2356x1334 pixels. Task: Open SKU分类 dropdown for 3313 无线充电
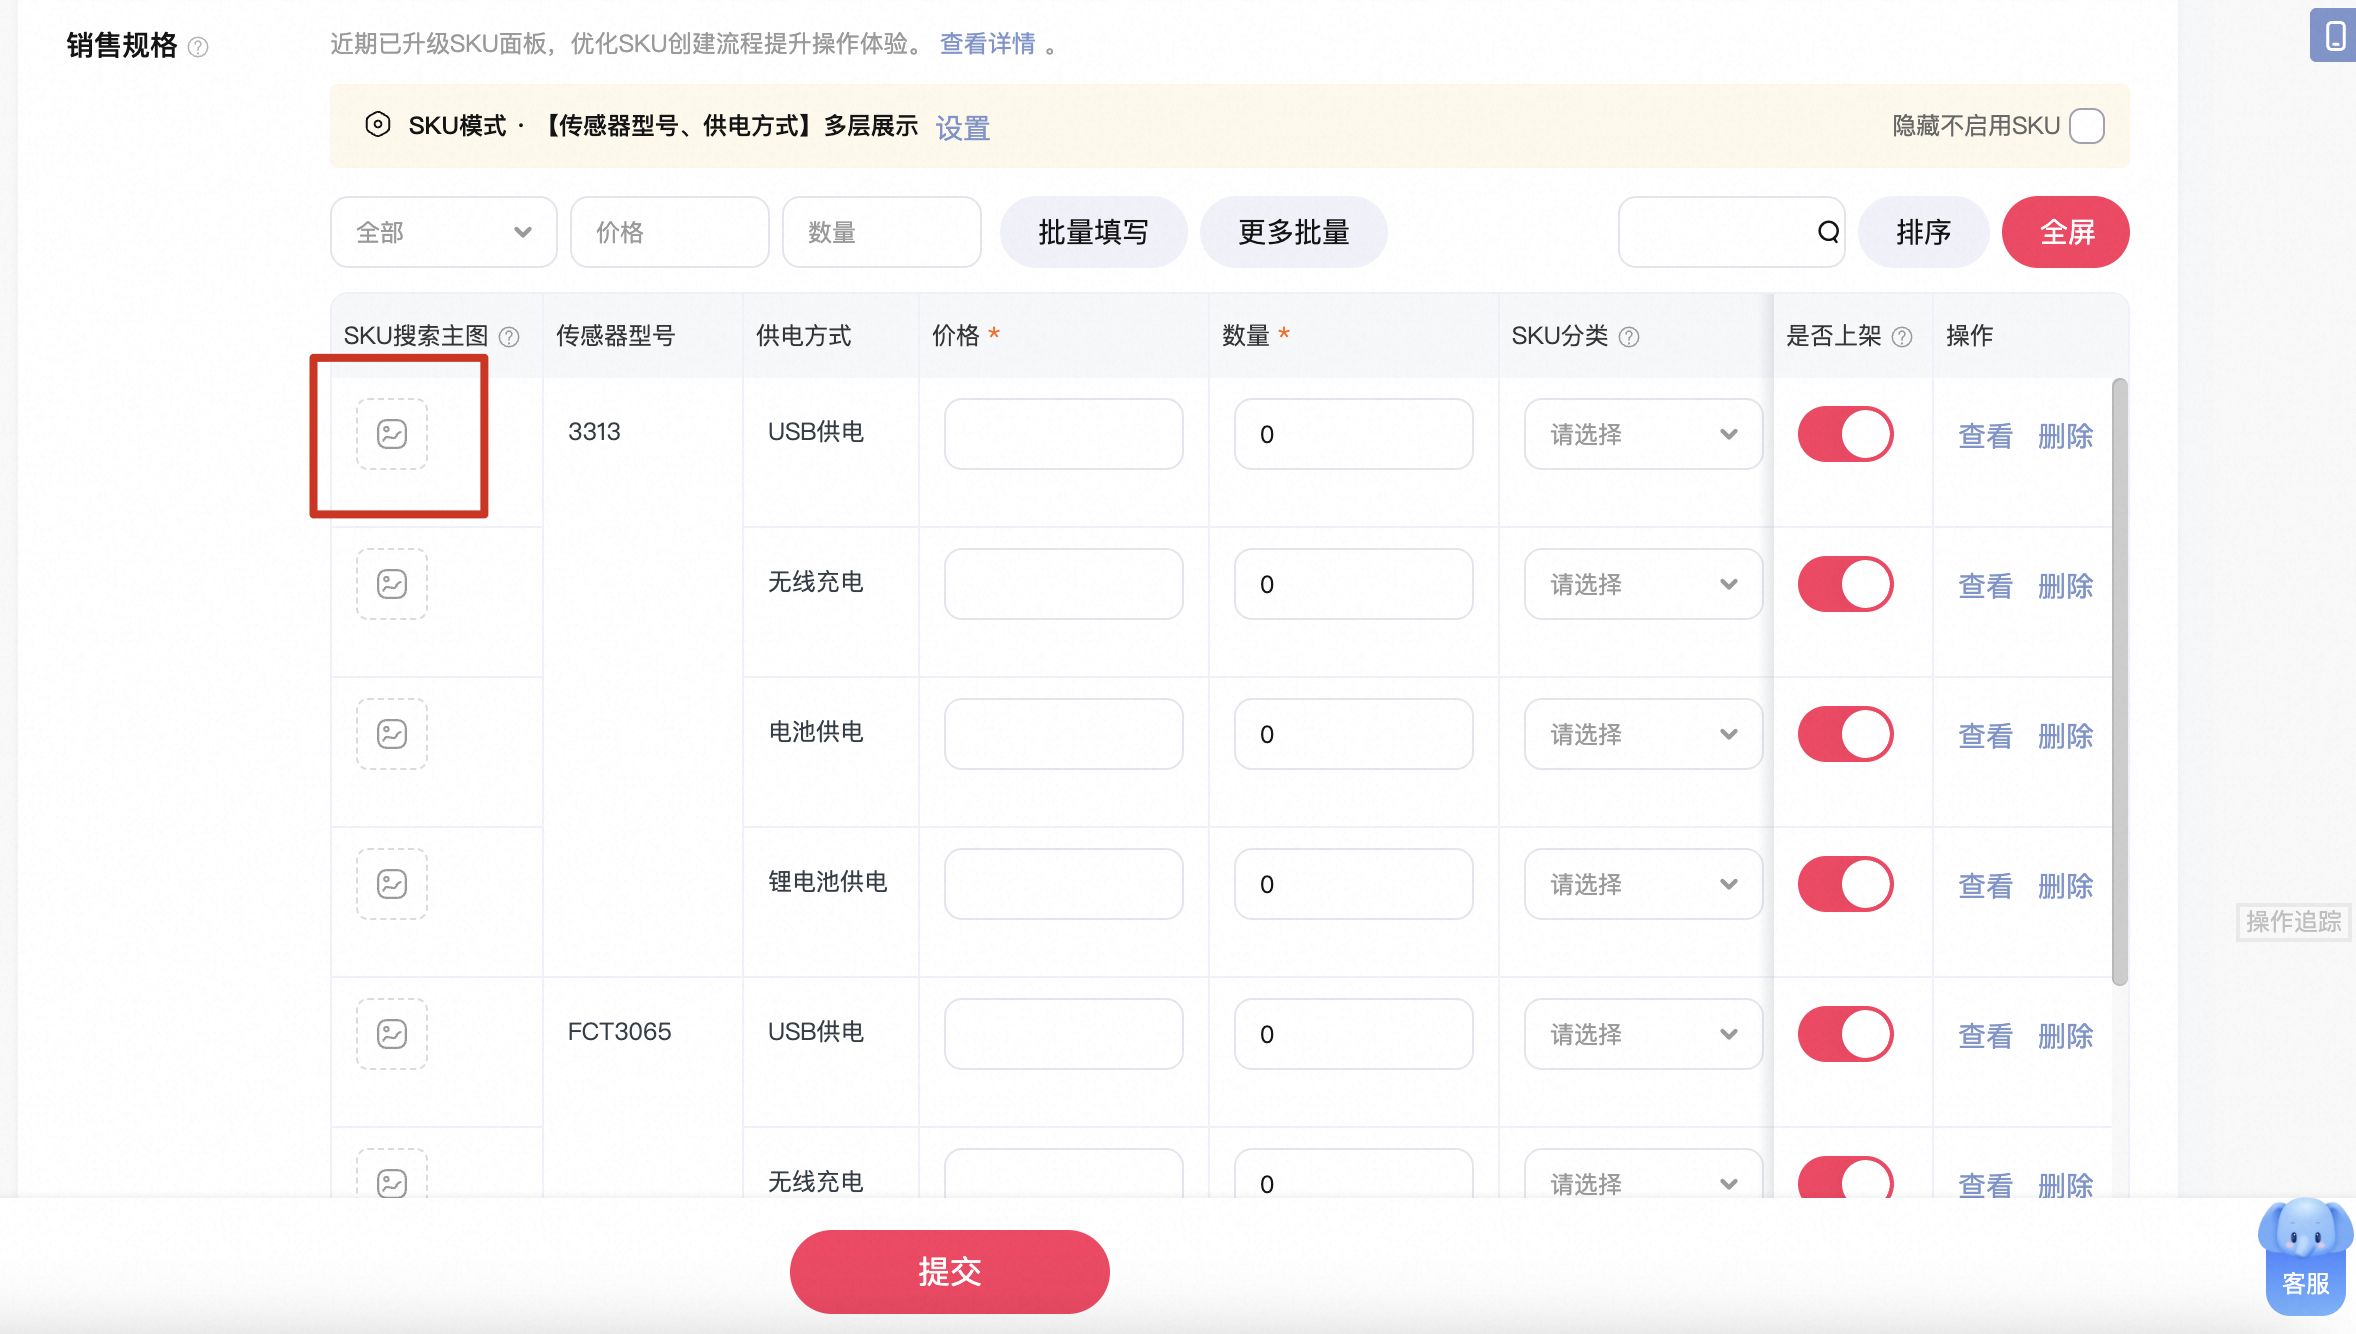(1643, 584)
